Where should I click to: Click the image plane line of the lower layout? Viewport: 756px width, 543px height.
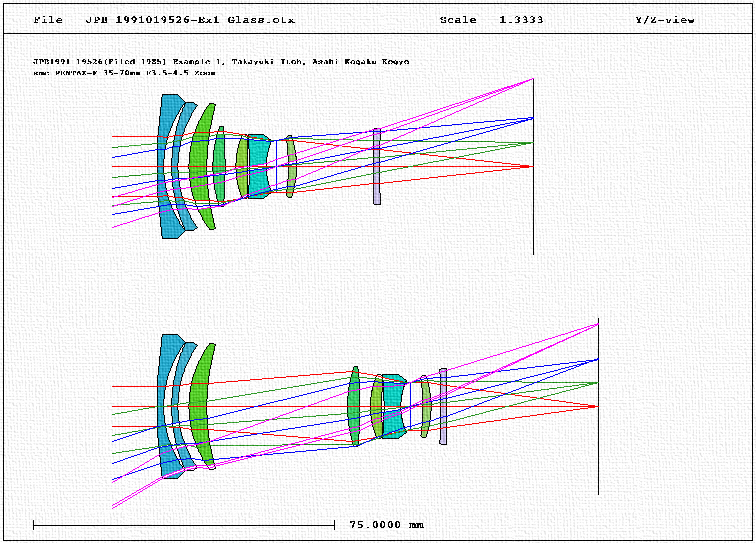tap(598, 407)
